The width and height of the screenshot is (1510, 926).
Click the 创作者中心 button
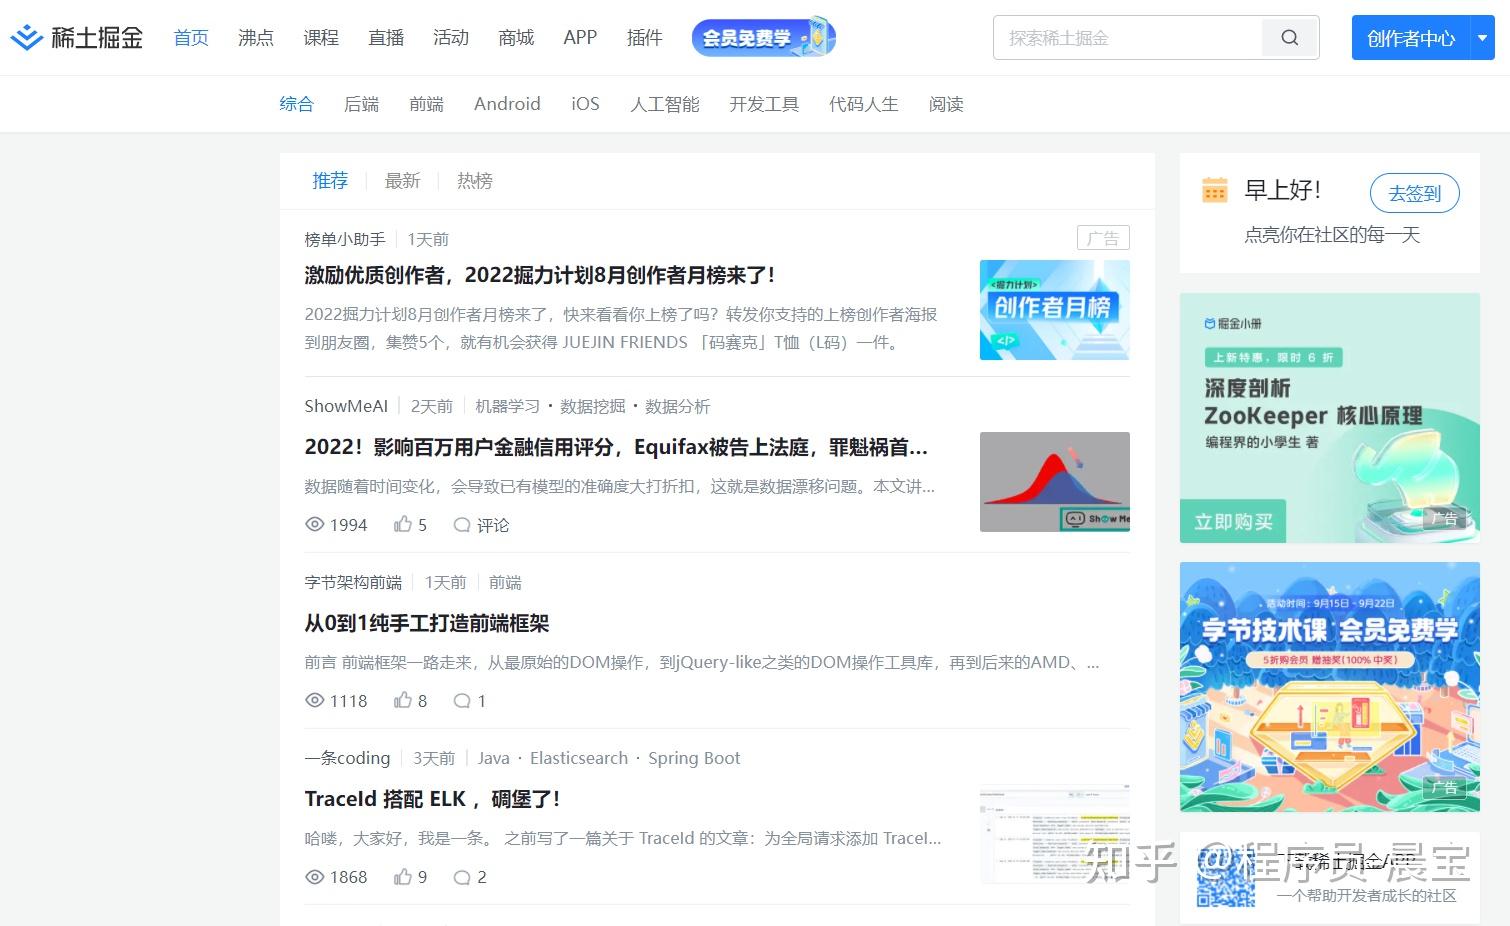tap(1410, 38)
